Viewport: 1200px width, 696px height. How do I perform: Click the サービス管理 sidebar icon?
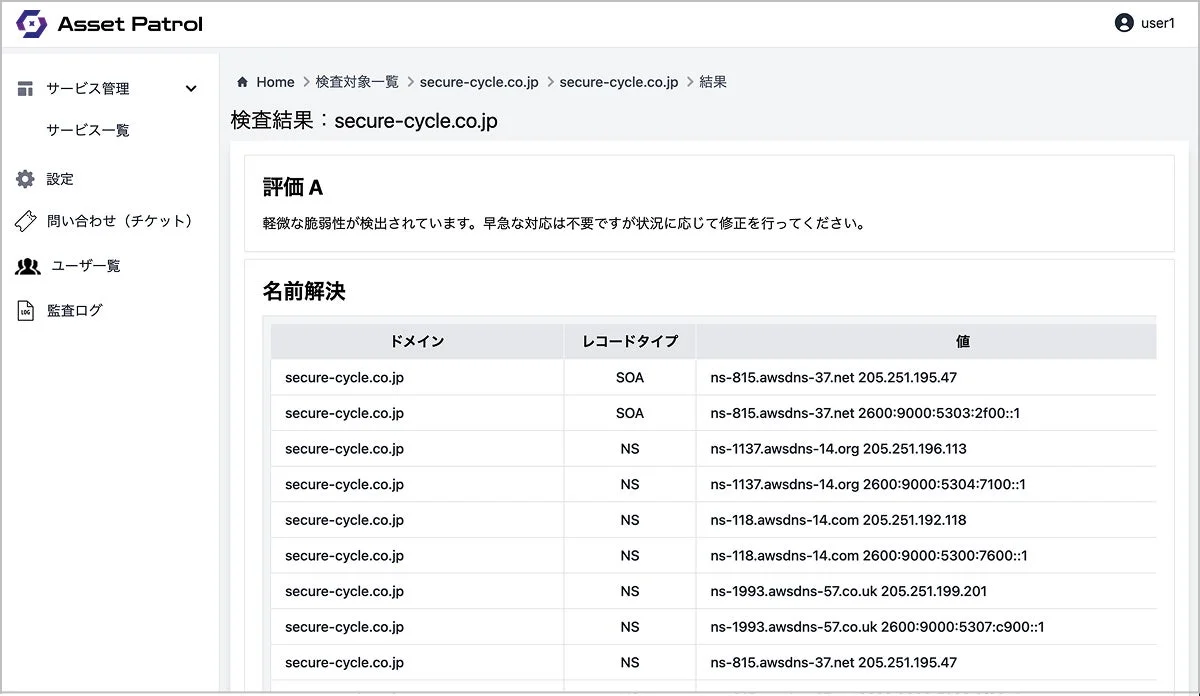[x=23, y=88]
